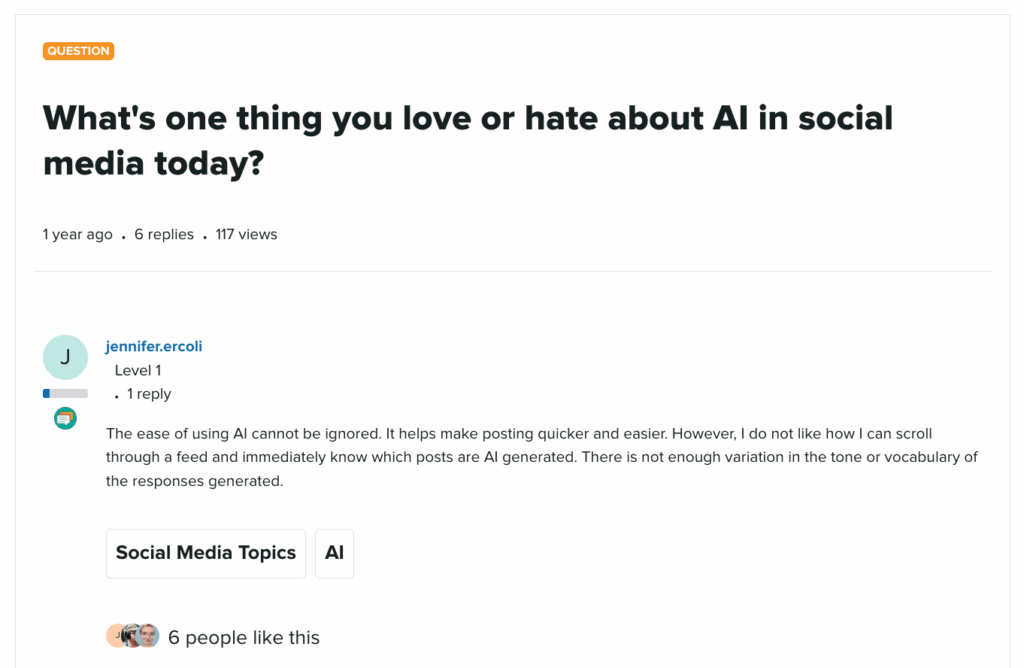Select the Social Media Topics tag
Viewport: 1024px width, 668px height.
tap(205, 553)
